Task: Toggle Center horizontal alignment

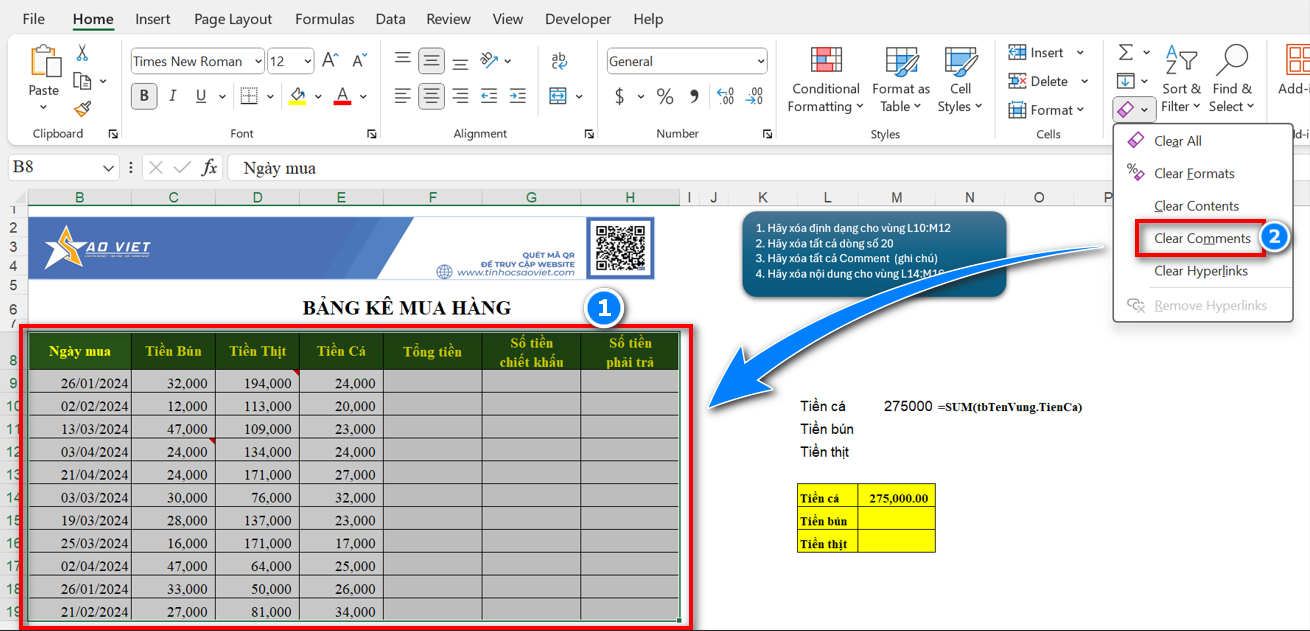Action: pos(431,96)
